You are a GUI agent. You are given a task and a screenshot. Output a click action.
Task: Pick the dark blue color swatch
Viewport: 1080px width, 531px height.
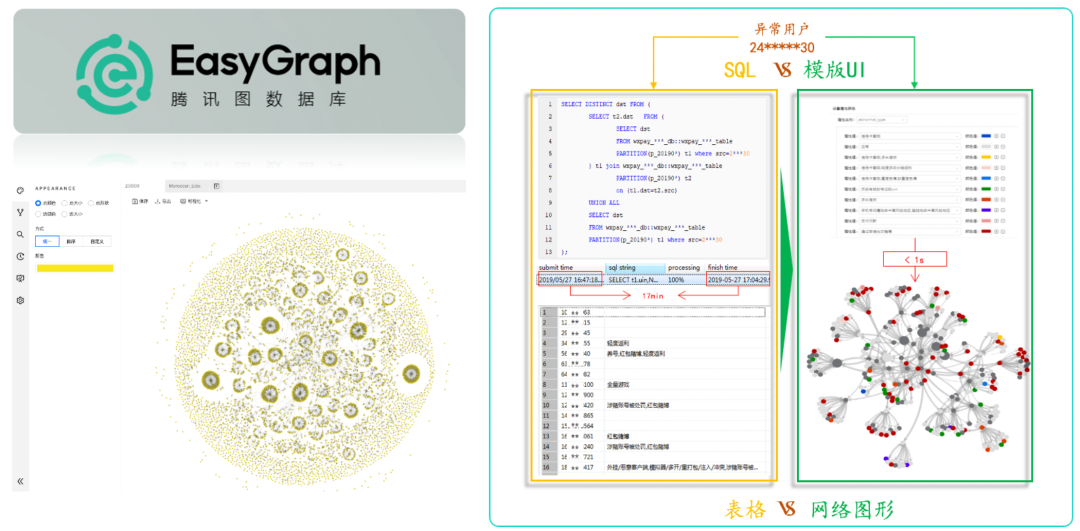[986, 136]
